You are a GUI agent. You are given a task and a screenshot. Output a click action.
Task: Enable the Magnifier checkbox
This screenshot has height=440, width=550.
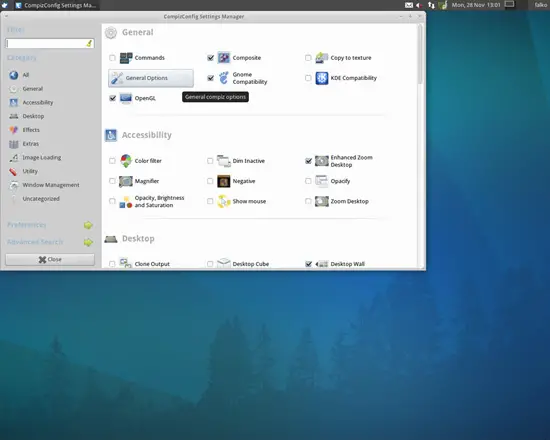112,181
